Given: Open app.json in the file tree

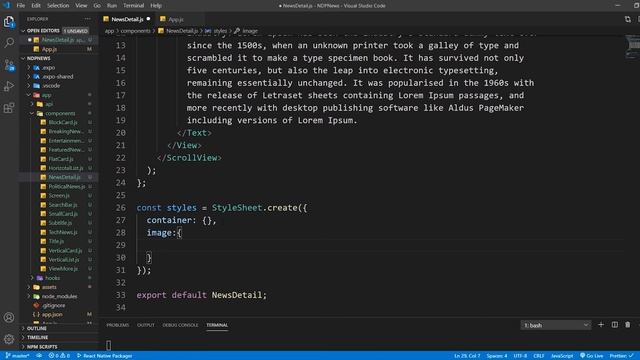Looking at the screenshot, I should (x=52, y=315).
